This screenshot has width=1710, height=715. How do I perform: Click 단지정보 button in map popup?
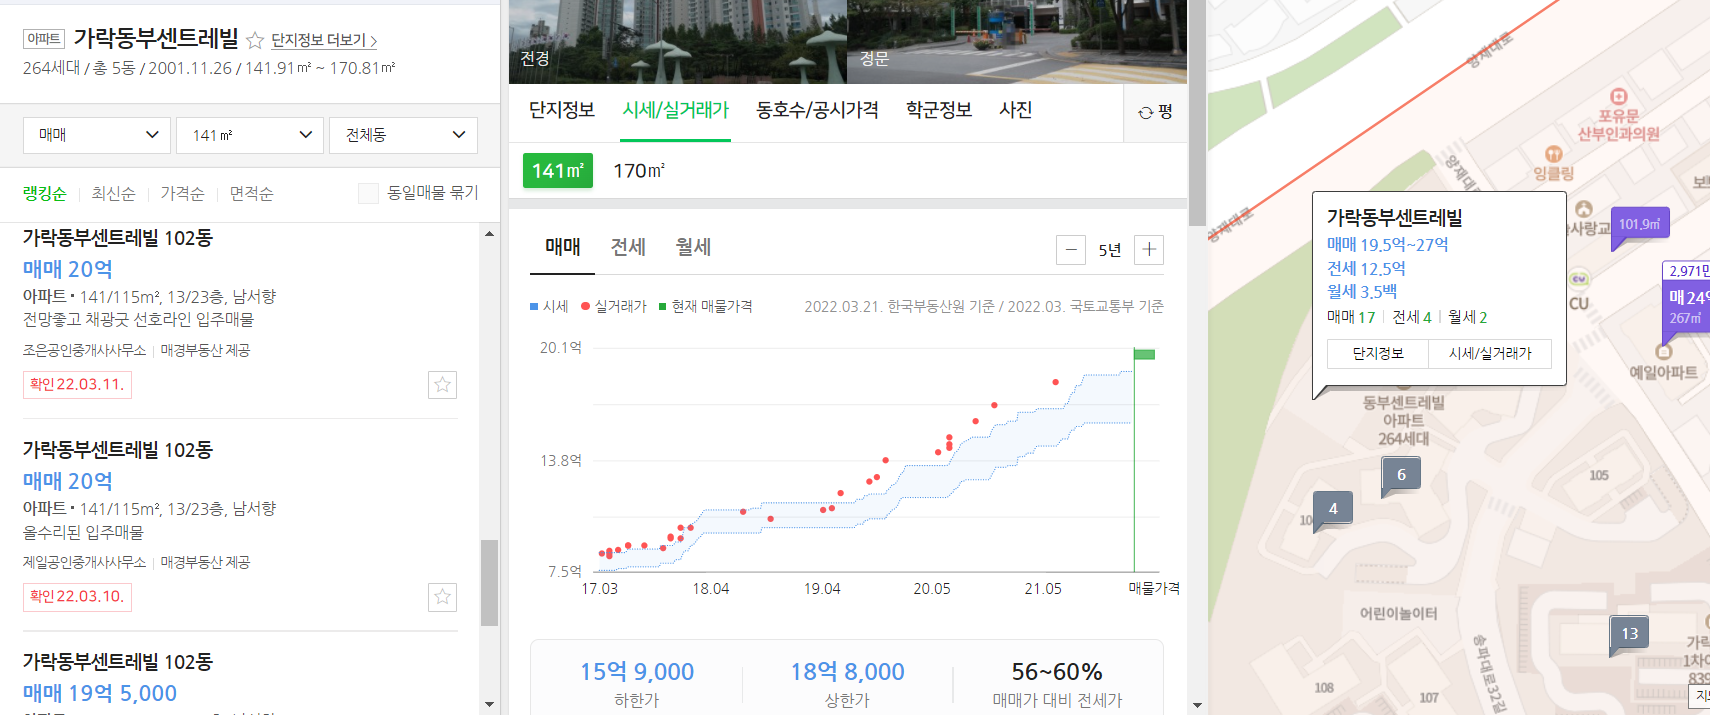point(1377,354)
